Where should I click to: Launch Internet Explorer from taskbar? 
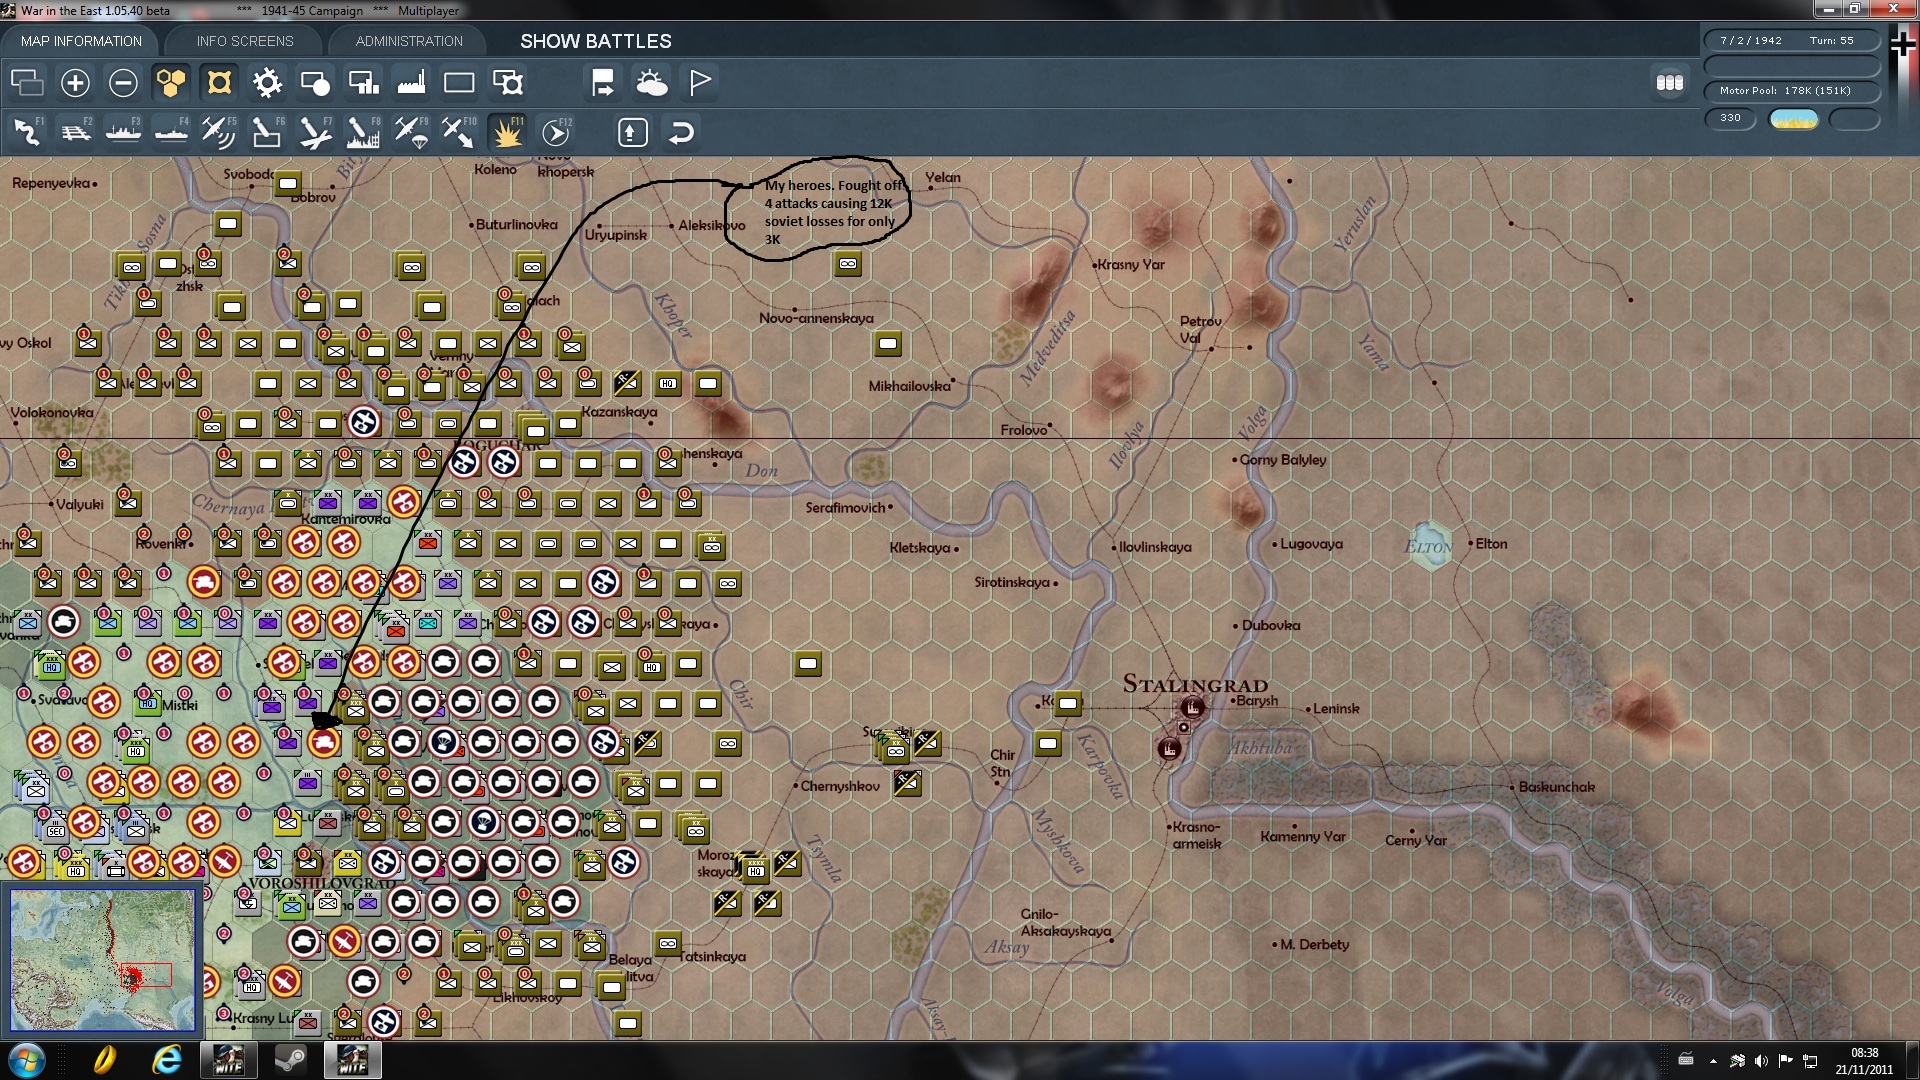tap(166, 1060)
